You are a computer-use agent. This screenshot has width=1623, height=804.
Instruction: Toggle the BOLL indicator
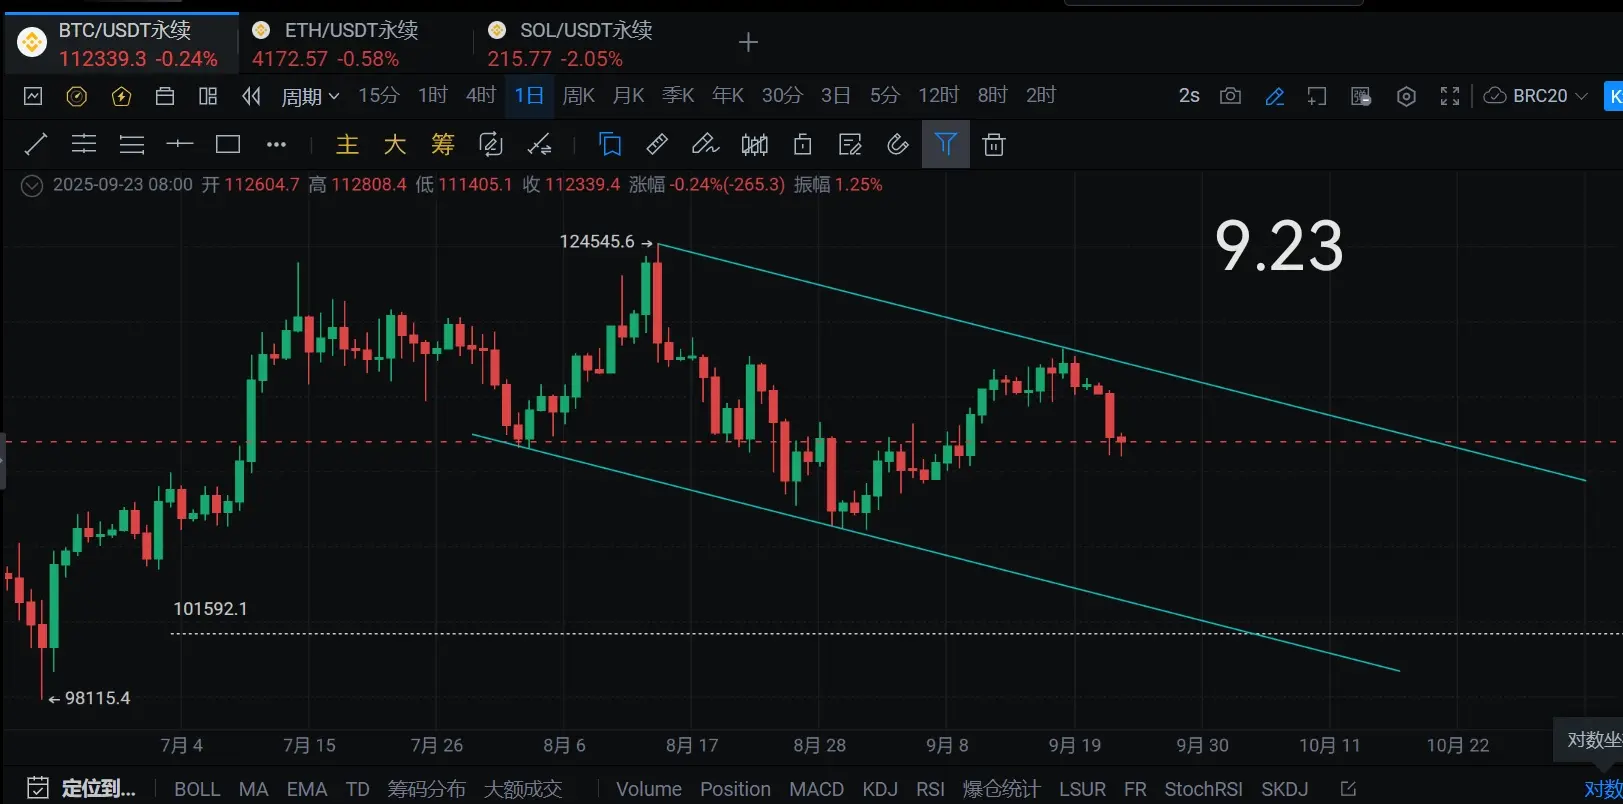[x=197, y=789]
